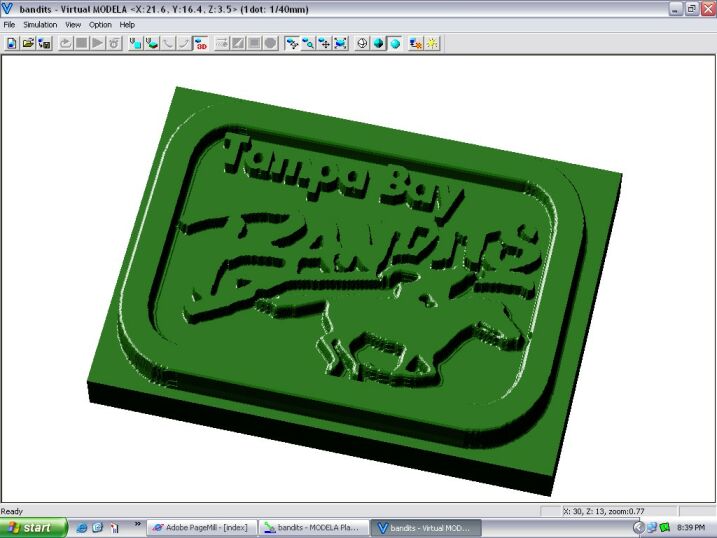This screenshot has height=538, width=717.
Task: Click the fit-to-screen view icon
Action: 340,44
